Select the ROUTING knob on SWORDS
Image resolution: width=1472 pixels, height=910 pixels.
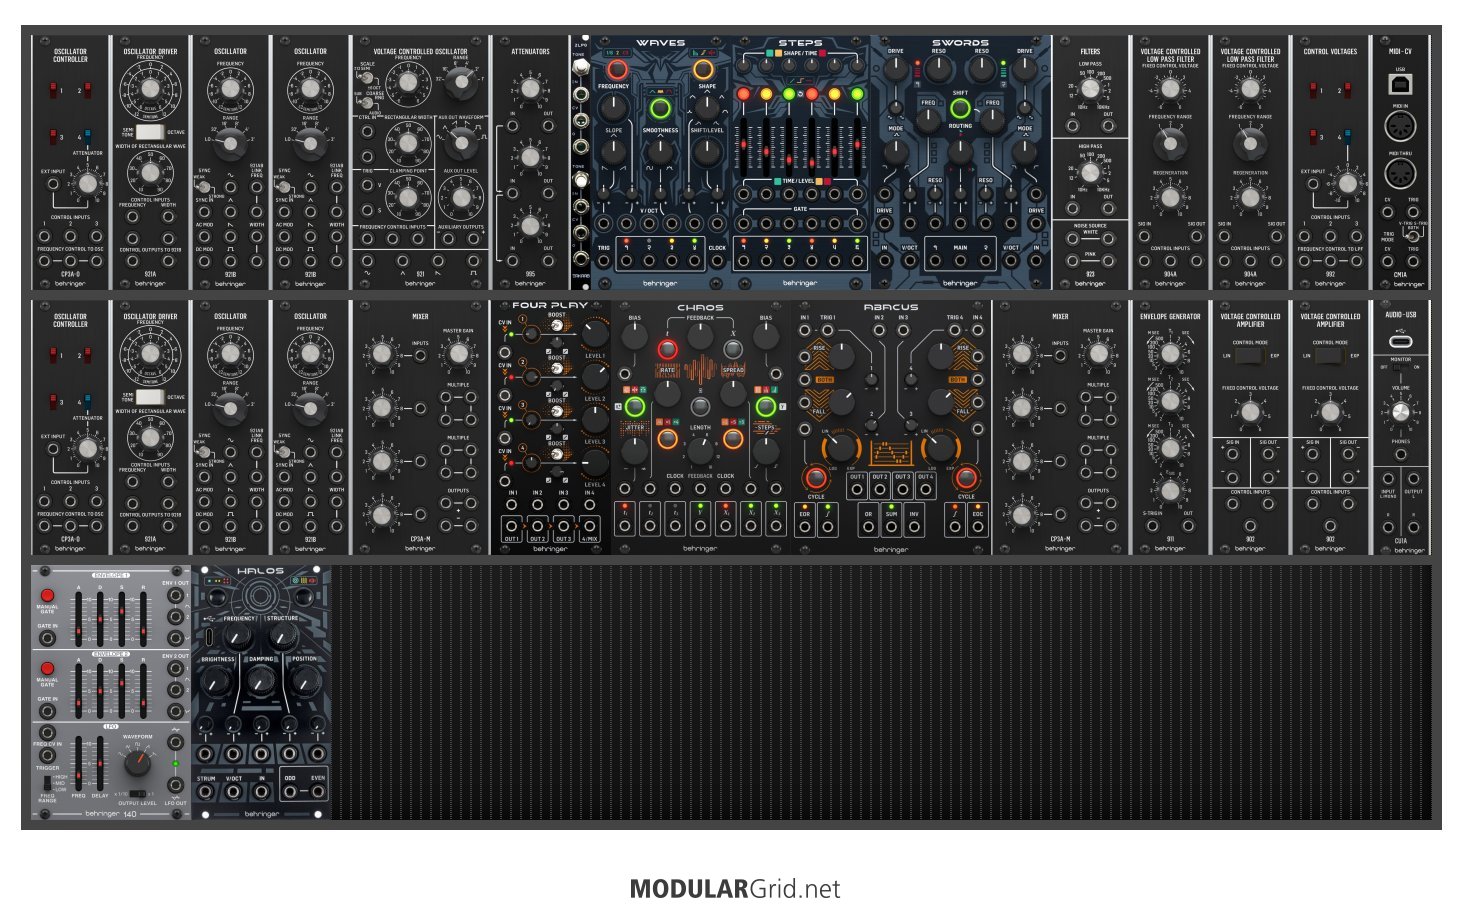pos(960,152)
